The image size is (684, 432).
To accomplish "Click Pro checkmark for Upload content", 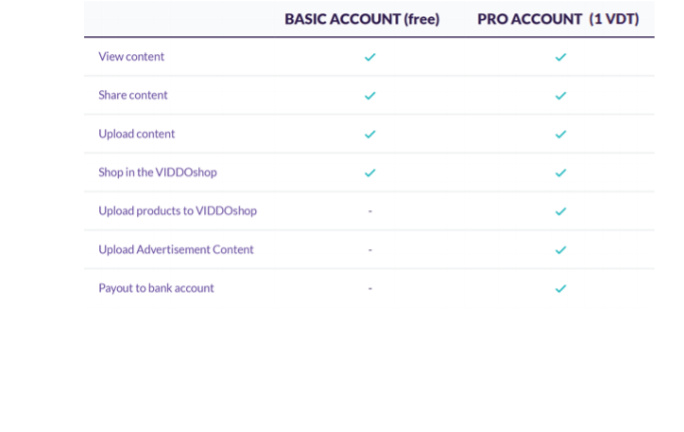I will pos(560,134).
